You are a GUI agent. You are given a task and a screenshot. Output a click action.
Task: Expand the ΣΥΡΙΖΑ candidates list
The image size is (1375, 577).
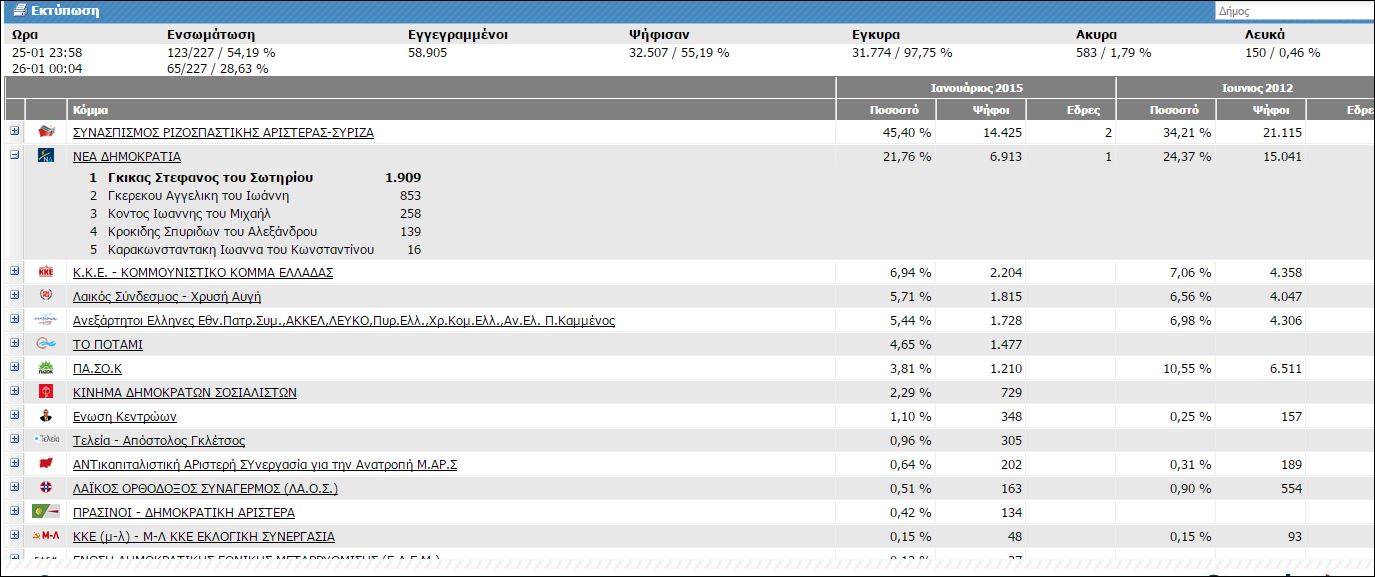click(15, 132)
